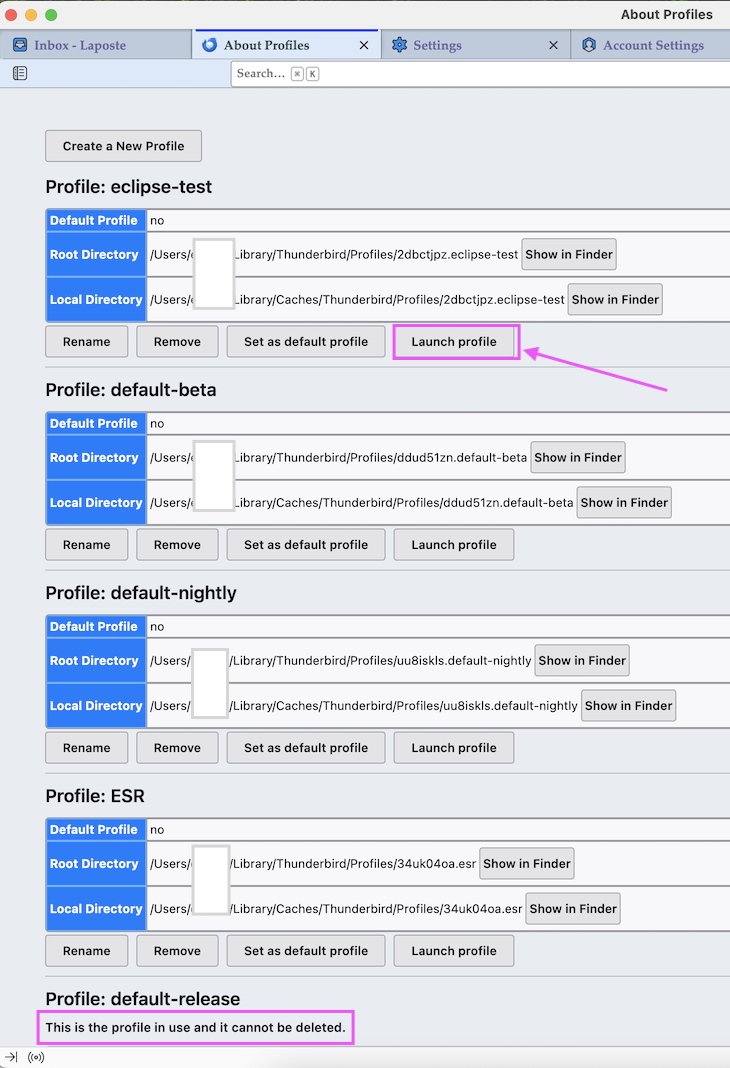Screen dimensions: 730x1068
Task: Click the 'Profile: ESR' heading
Action: pyautogui.click(x=95, y=796)
